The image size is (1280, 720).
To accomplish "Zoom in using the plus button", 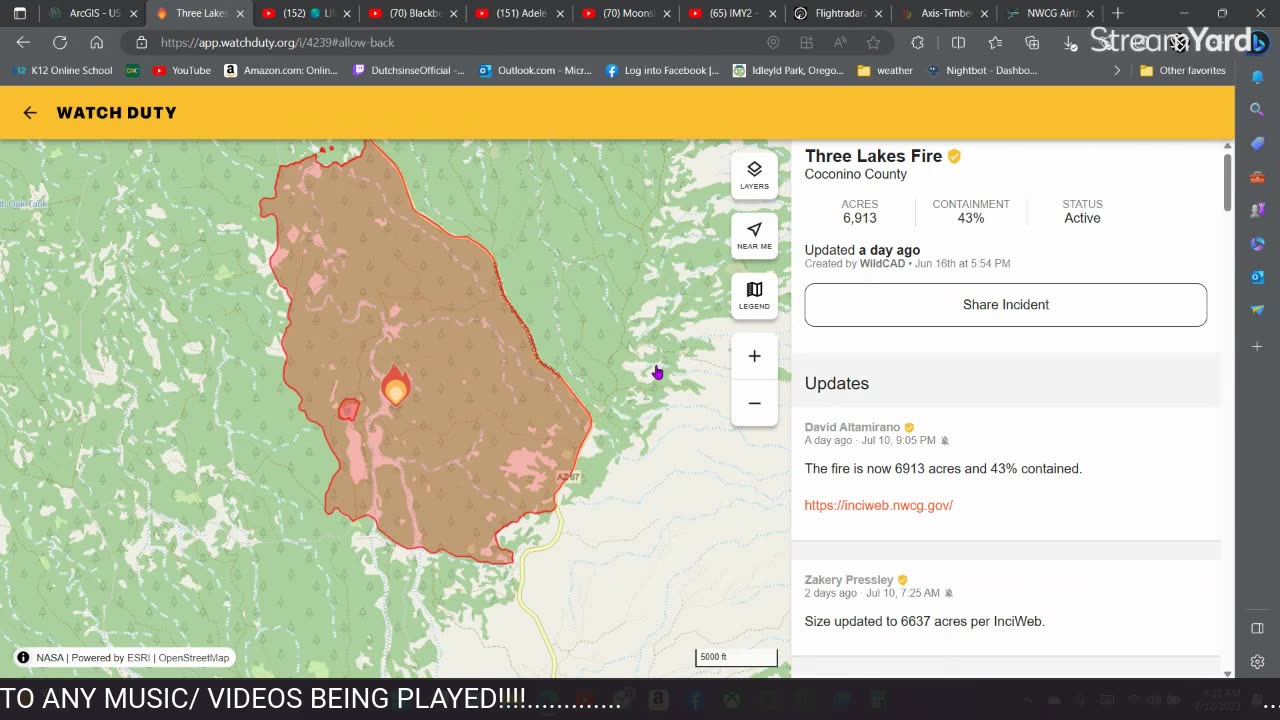I will pos(754,356).
